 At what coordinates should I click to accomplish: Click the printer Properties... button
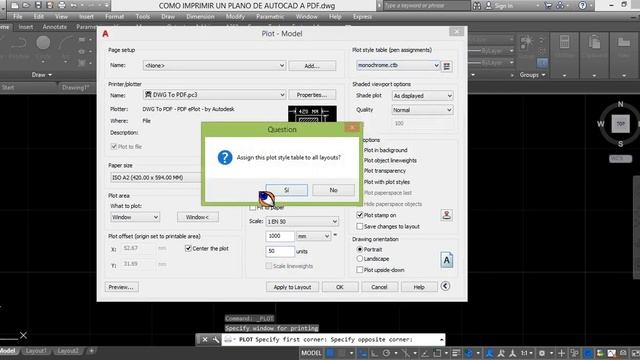312,95
